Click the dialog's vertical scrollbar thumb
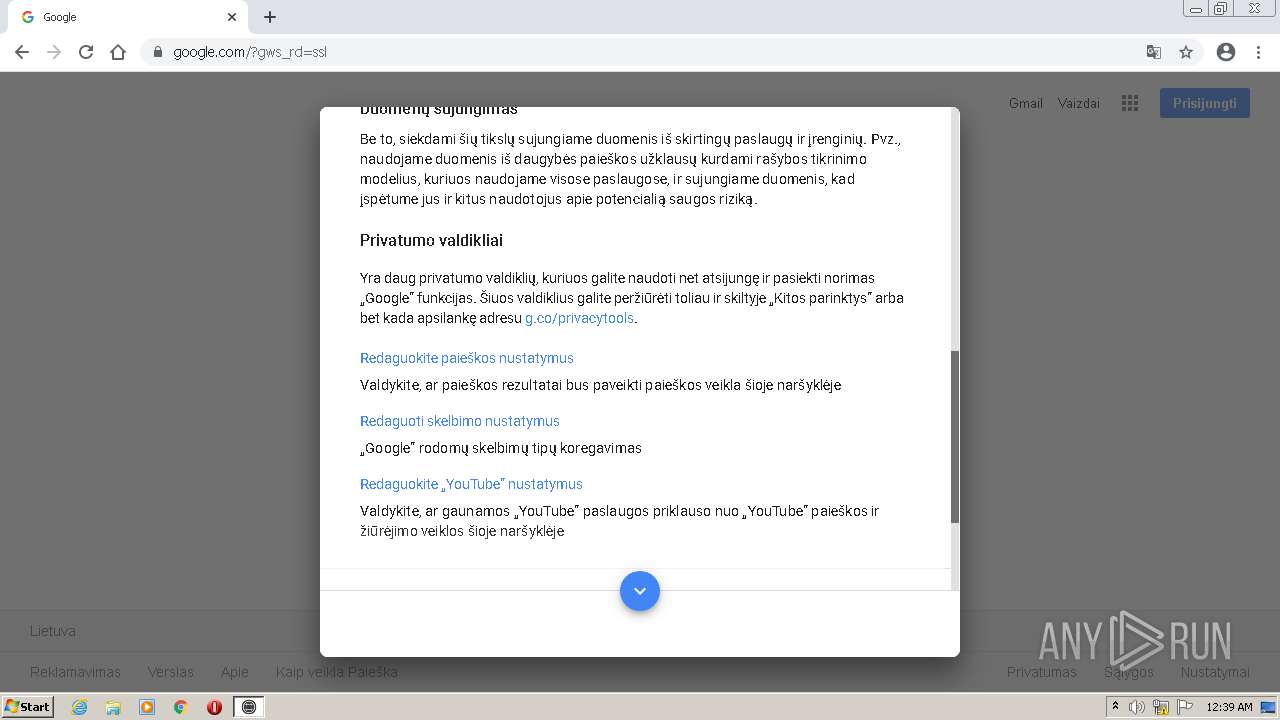Screen dimensions: 1280x720 pos(955,436)
